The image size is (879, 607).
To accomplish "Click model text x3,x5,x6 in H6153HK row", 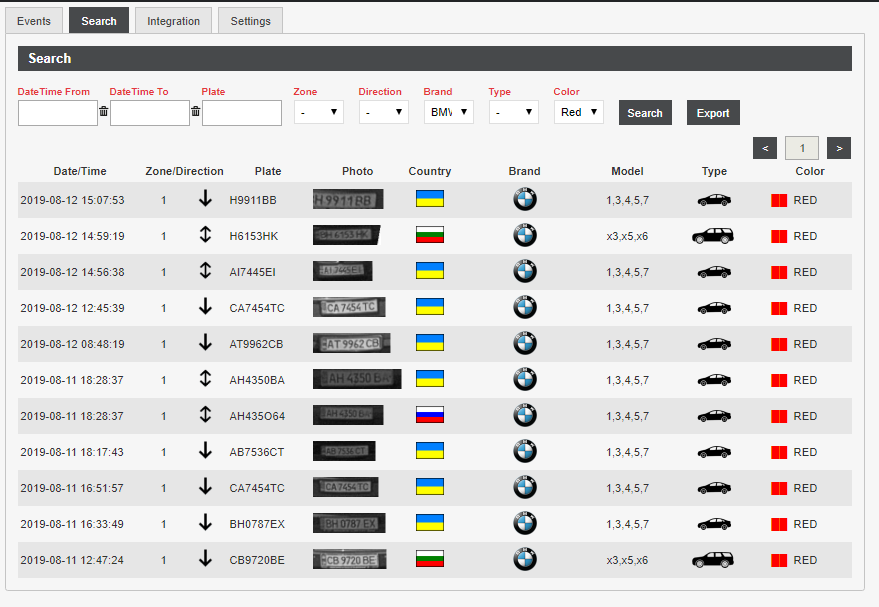I will click(x=627, y=236).
